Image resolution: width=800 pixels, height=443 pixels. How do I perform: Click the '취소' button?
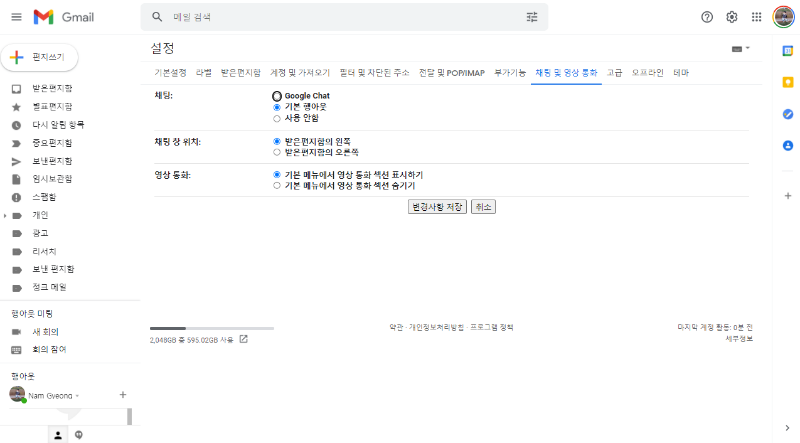click(483, 207)
